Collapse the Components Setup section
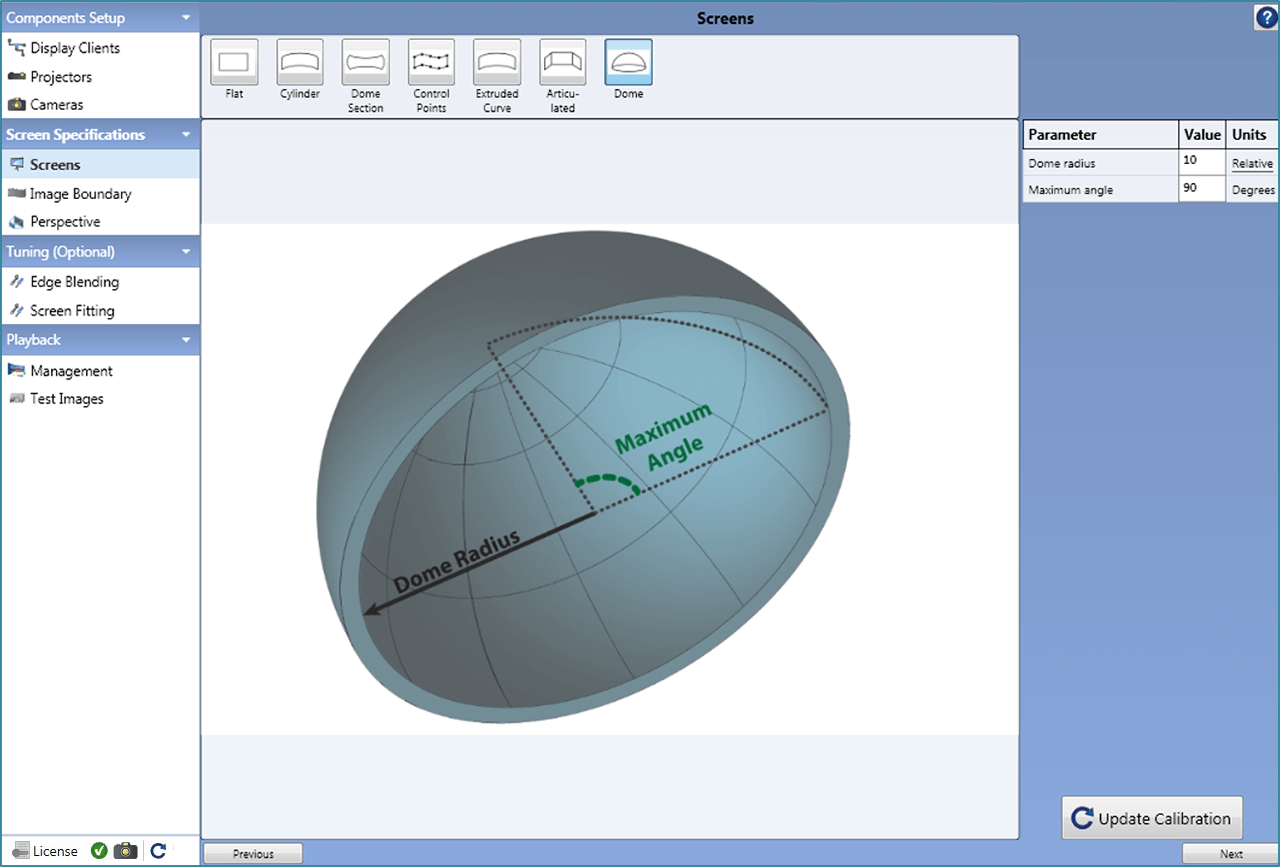Image resolution: width=1280 pixels, height=867 pixels. 186,18
